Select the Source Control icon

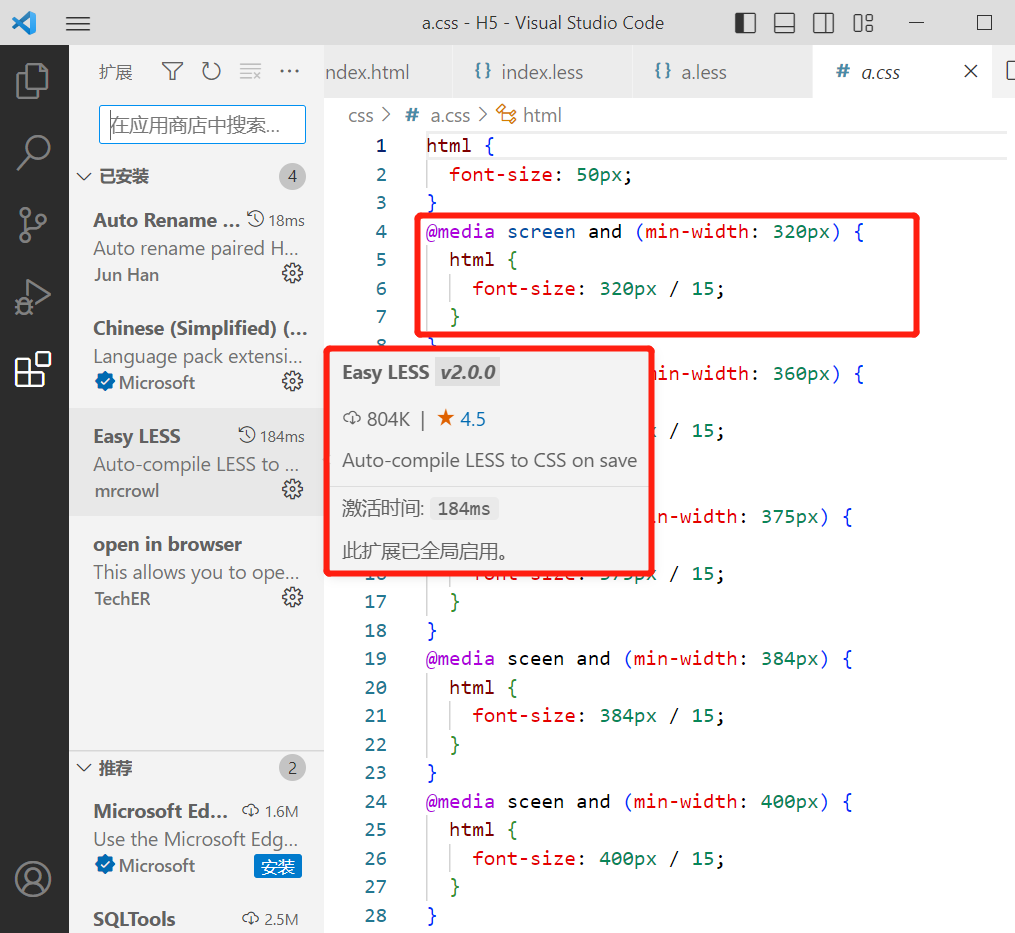pyautogui.click(x=33, y=224)
